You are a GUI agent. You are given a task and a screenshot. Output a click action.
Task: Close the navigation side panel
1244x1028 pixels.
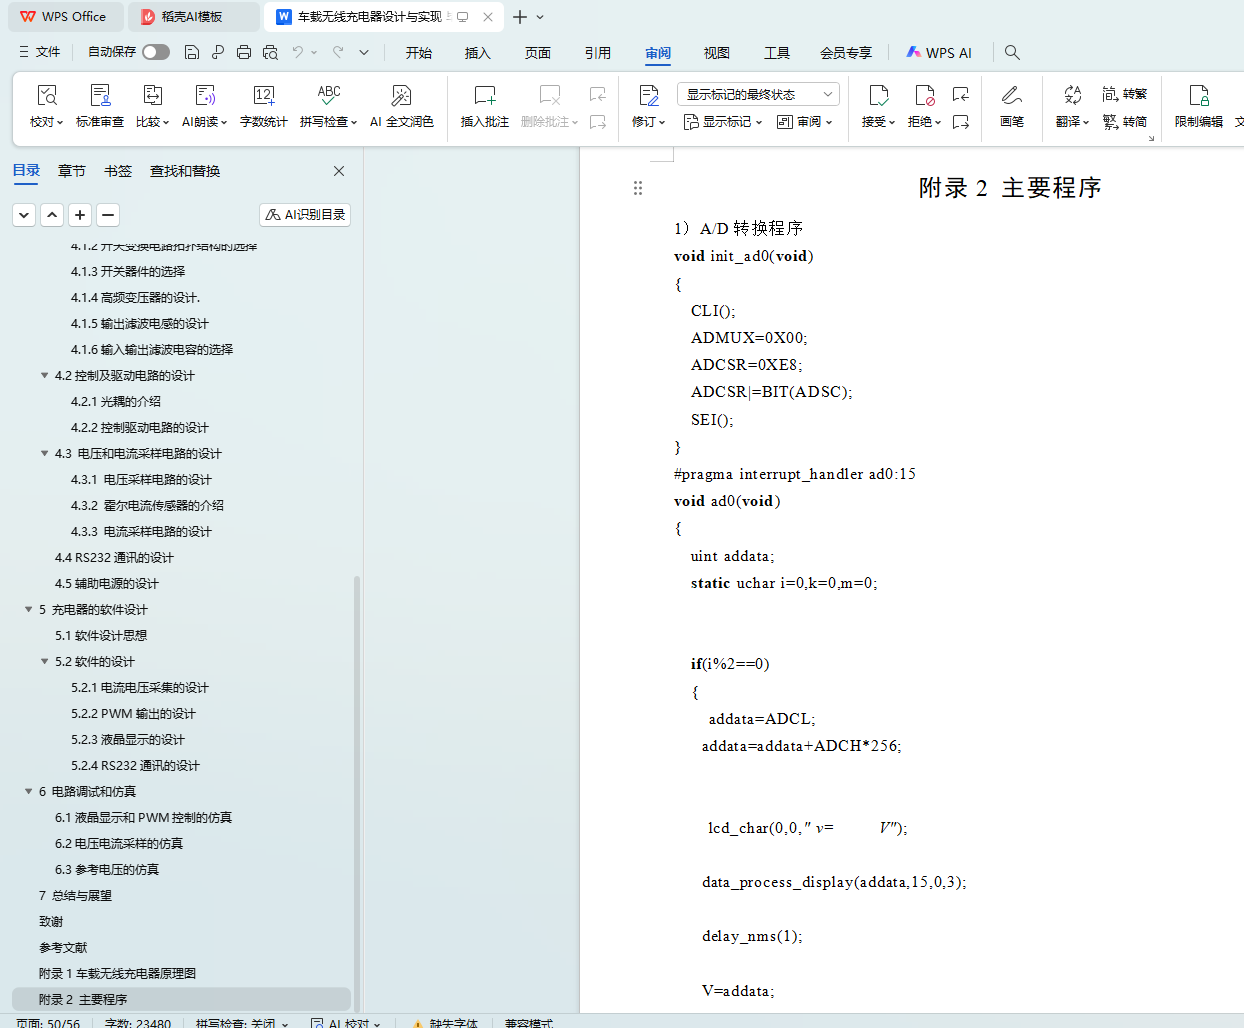click(x=339, y=171)
